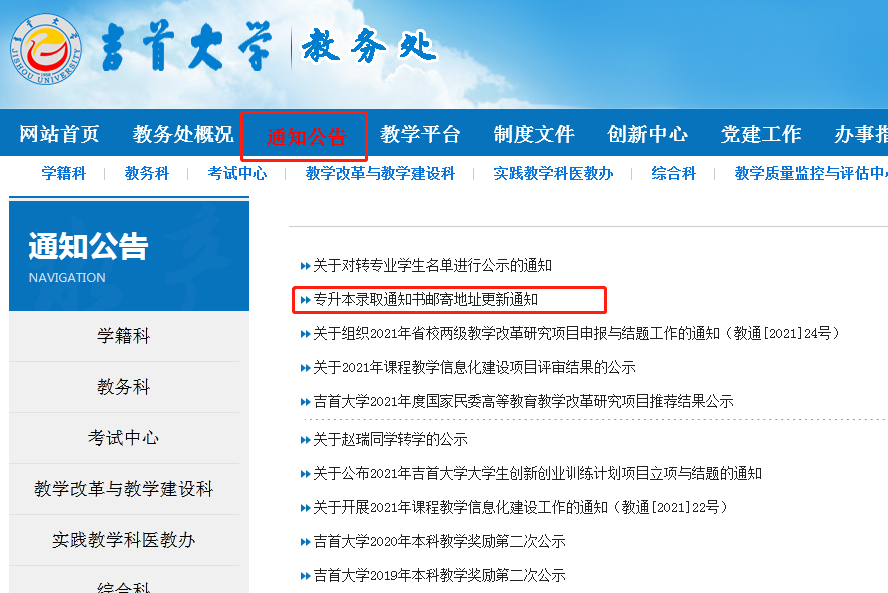The width and height of the screenshot is (888, 593).
Task: Open notice 关于对转专业学生名单进行公示的通知
Action: point(432,266)
